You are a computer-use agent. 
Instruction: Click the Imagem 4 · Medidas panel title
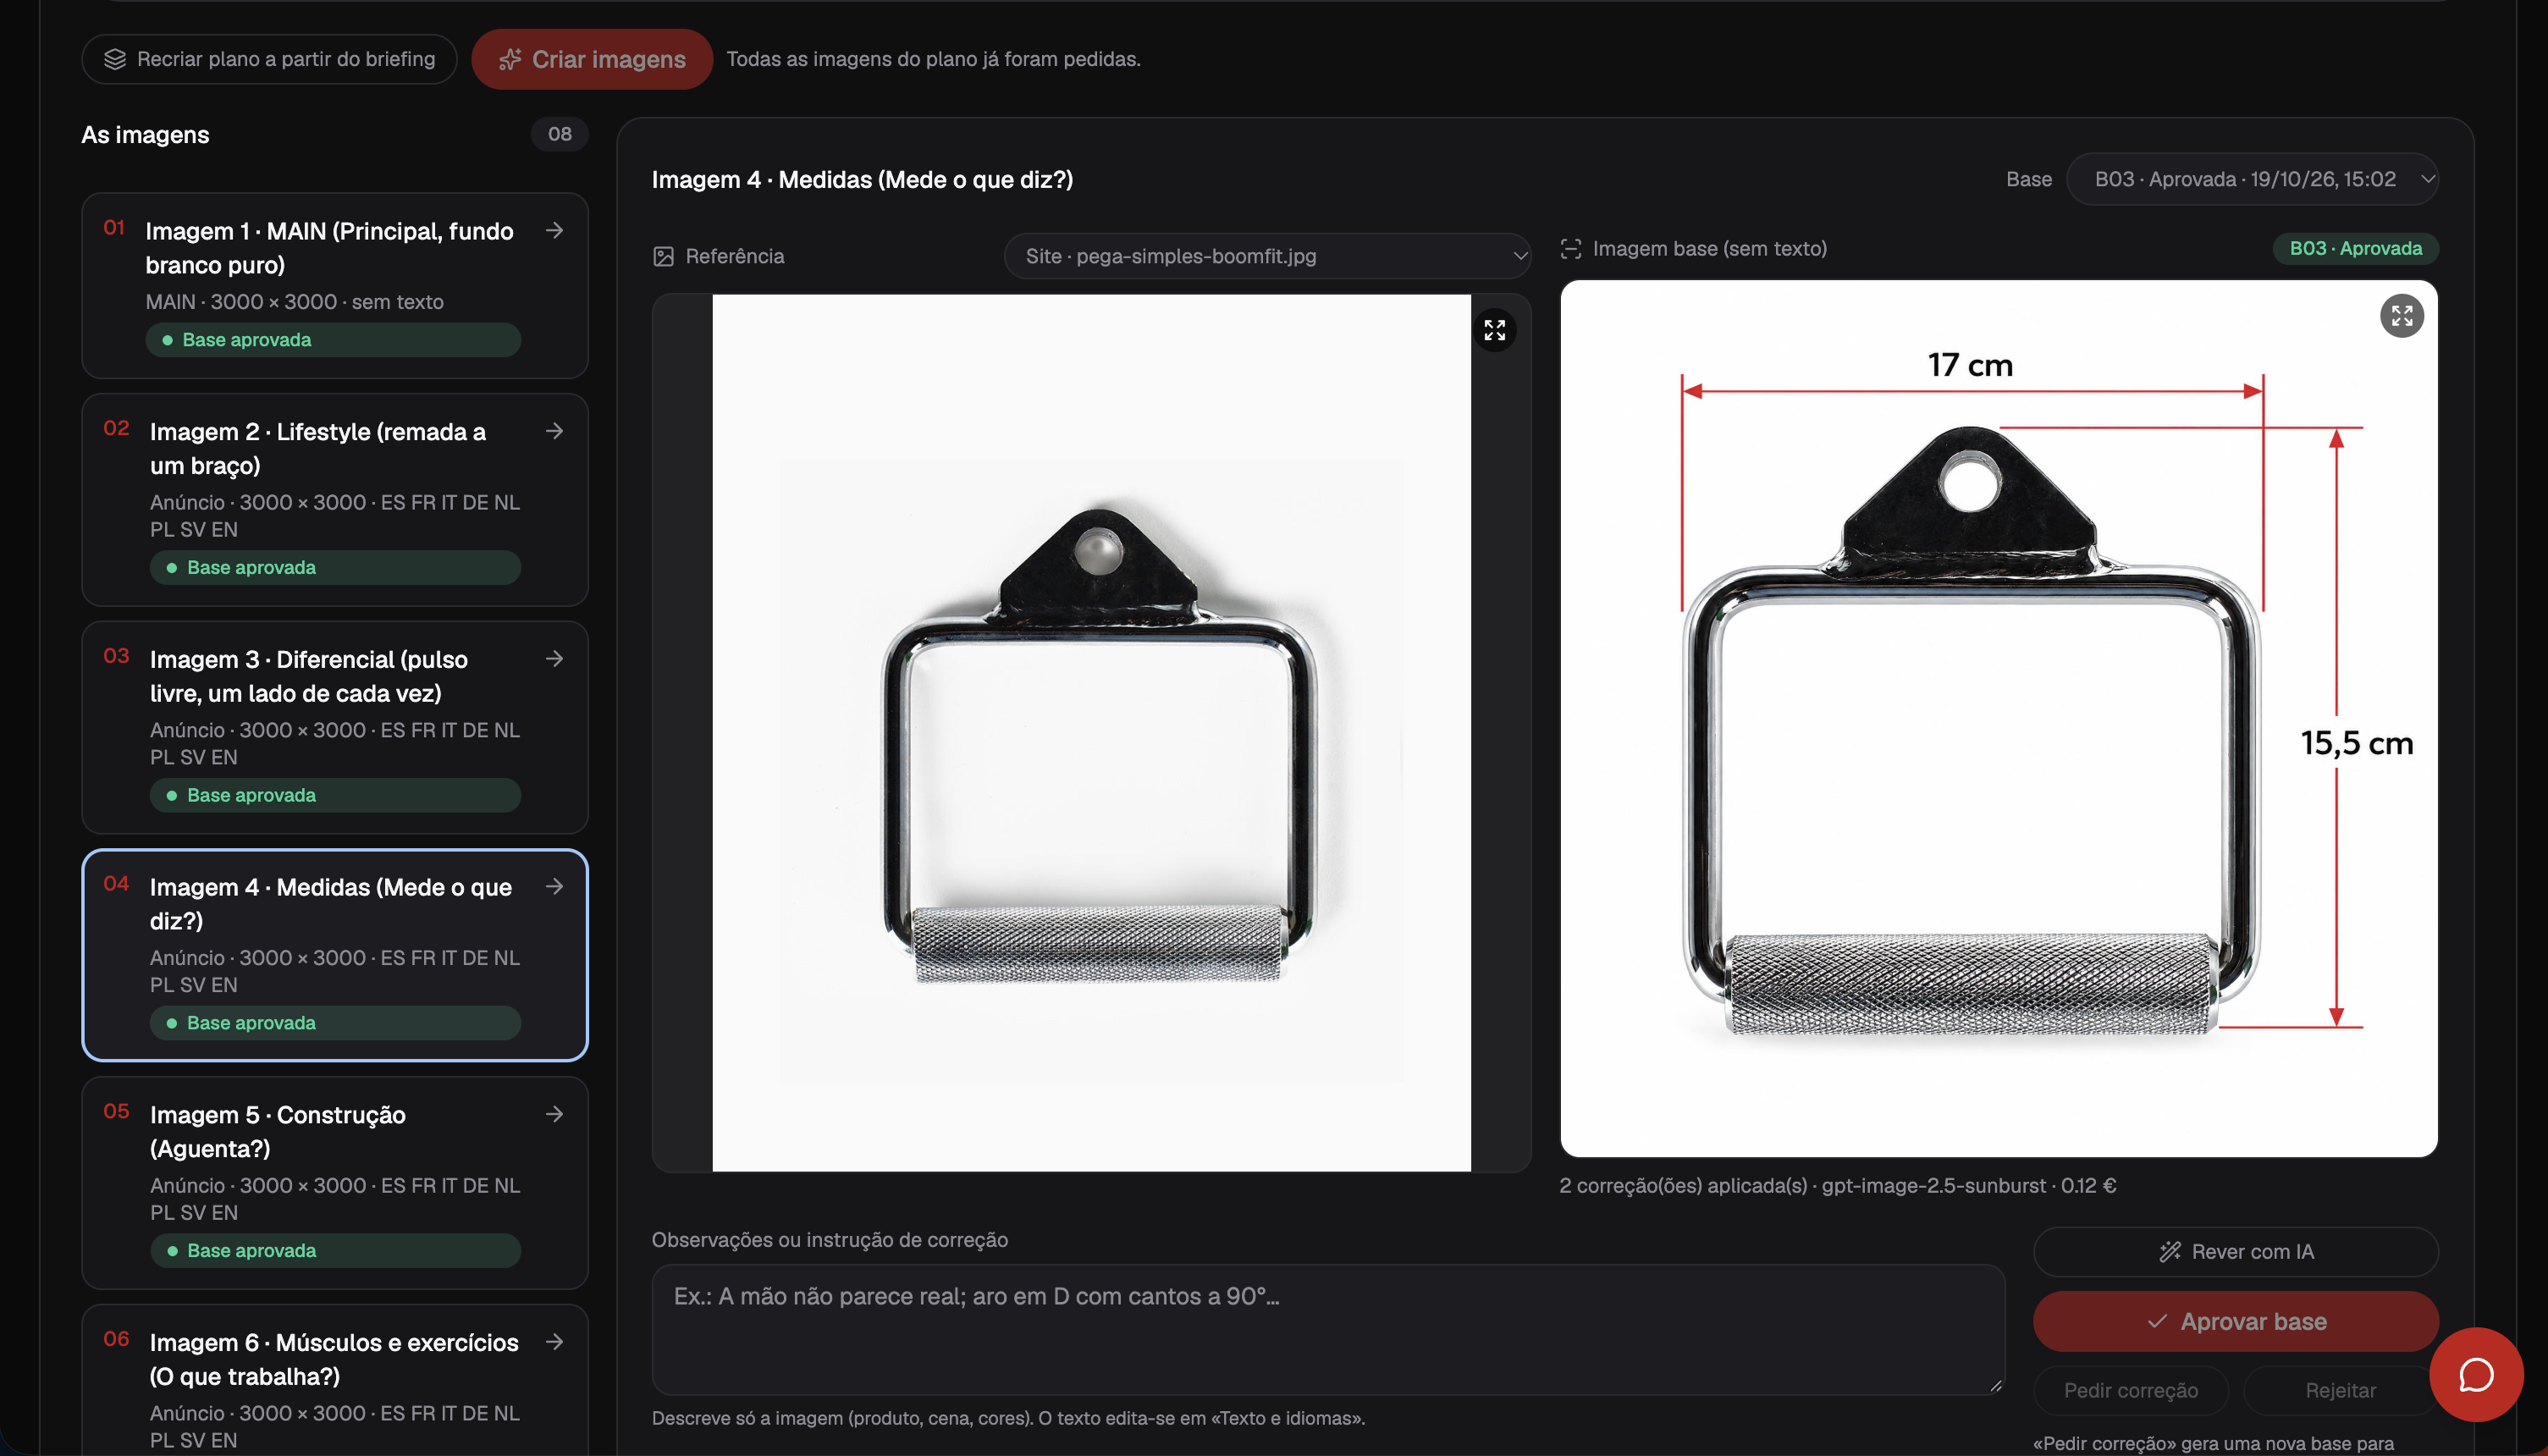coord(862,180)
